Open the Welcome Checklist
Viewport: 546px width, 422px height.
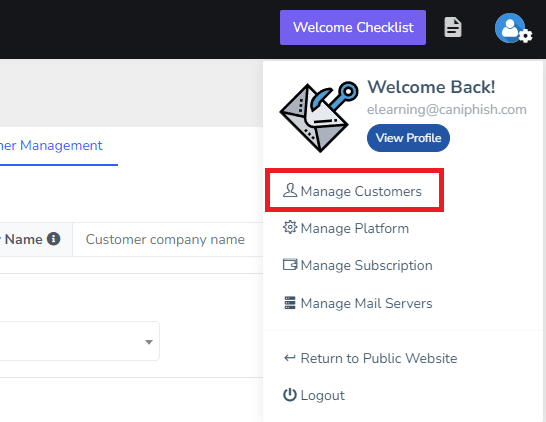point(353,28)
